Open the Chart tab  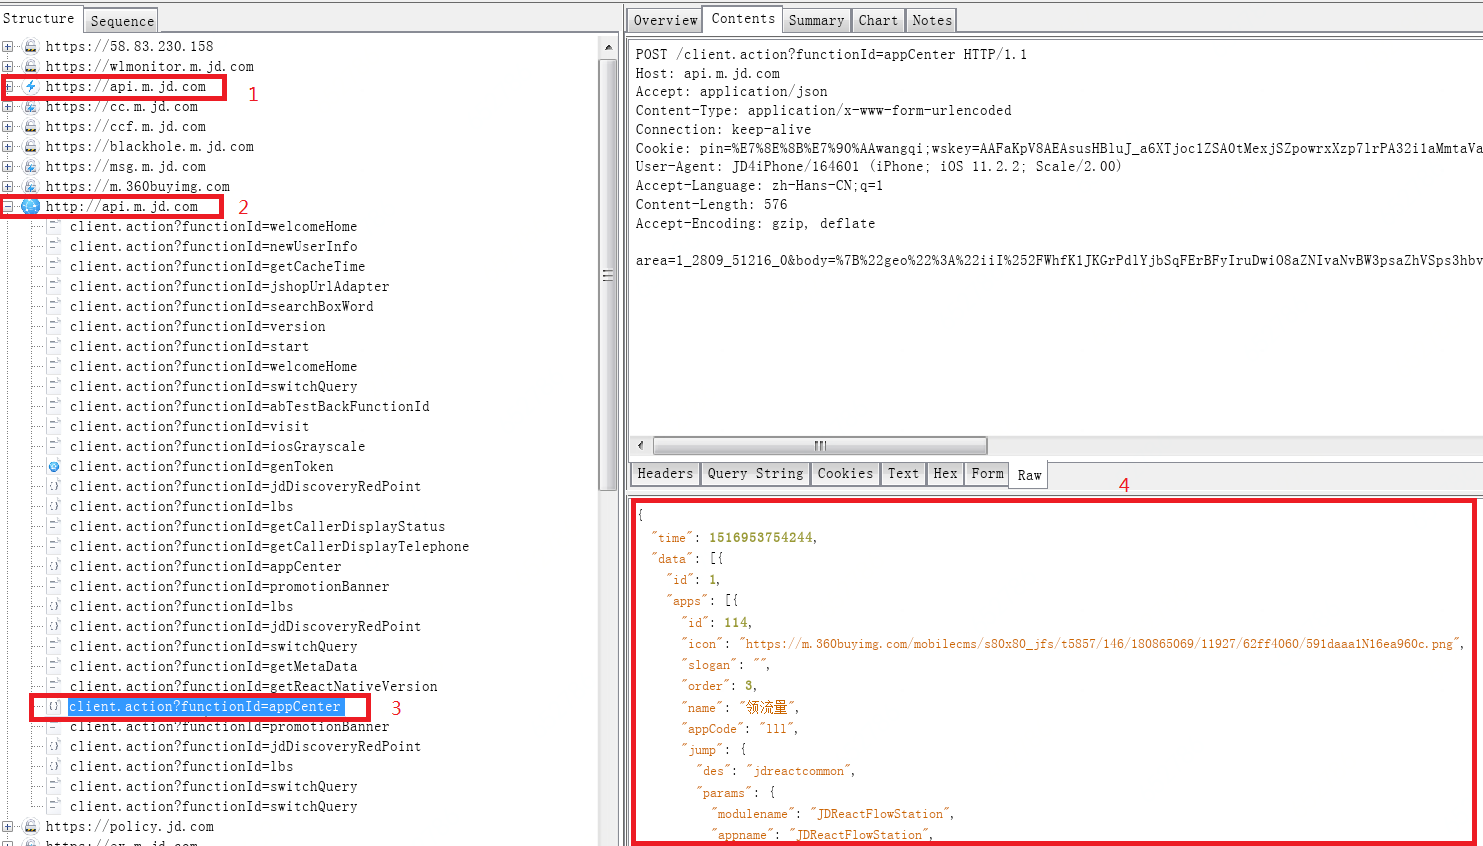click(878, 20)
